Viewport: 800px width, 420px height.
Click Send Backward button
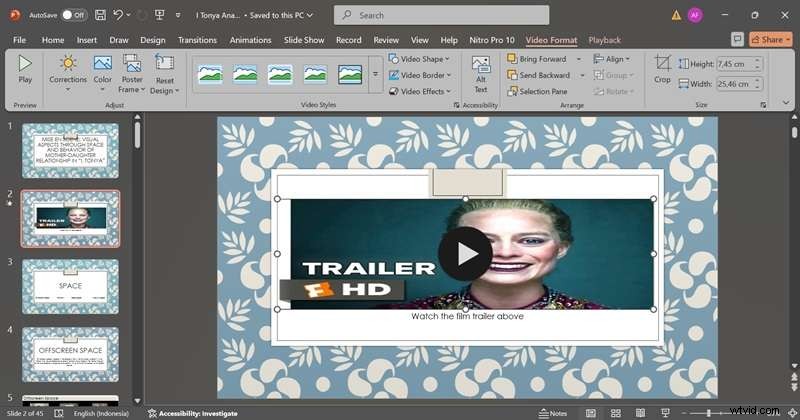(x=539, y=75)
